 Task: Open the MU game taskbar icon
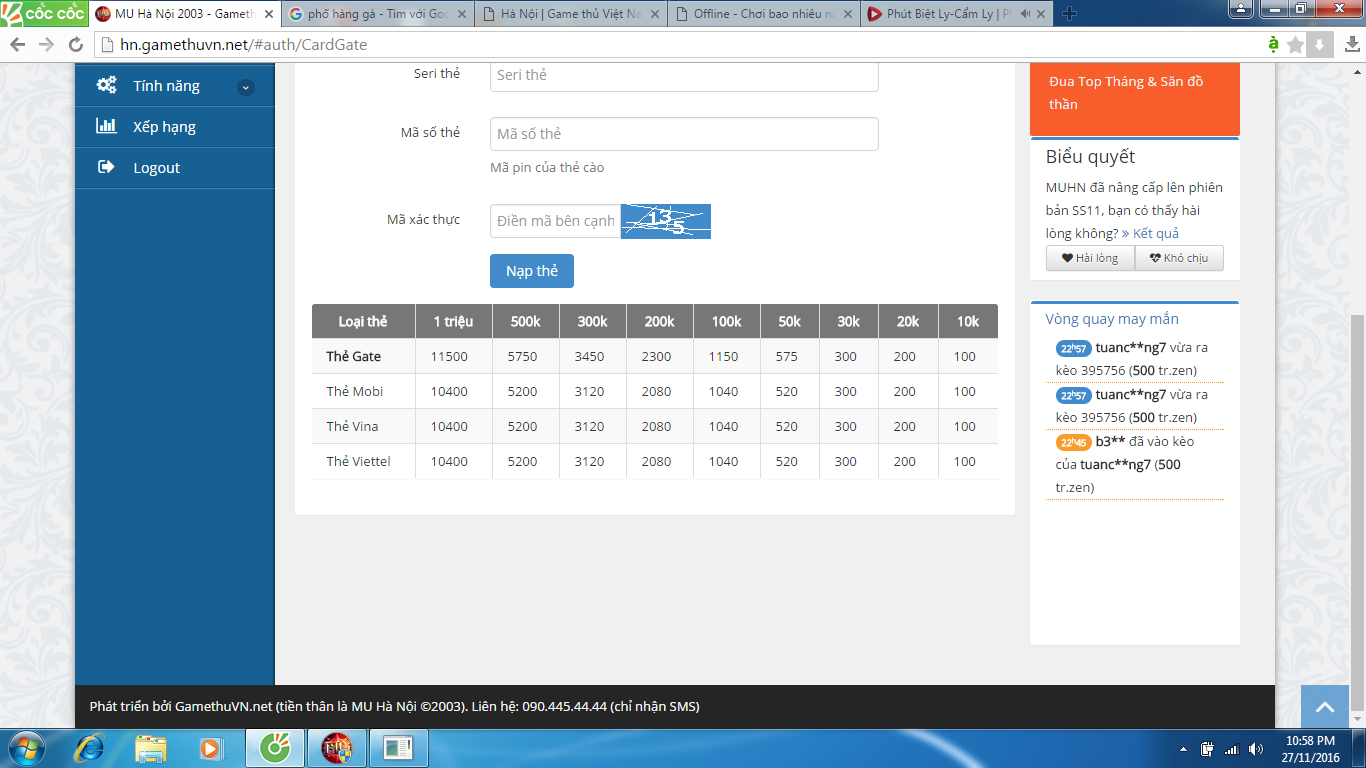(336, 748)
